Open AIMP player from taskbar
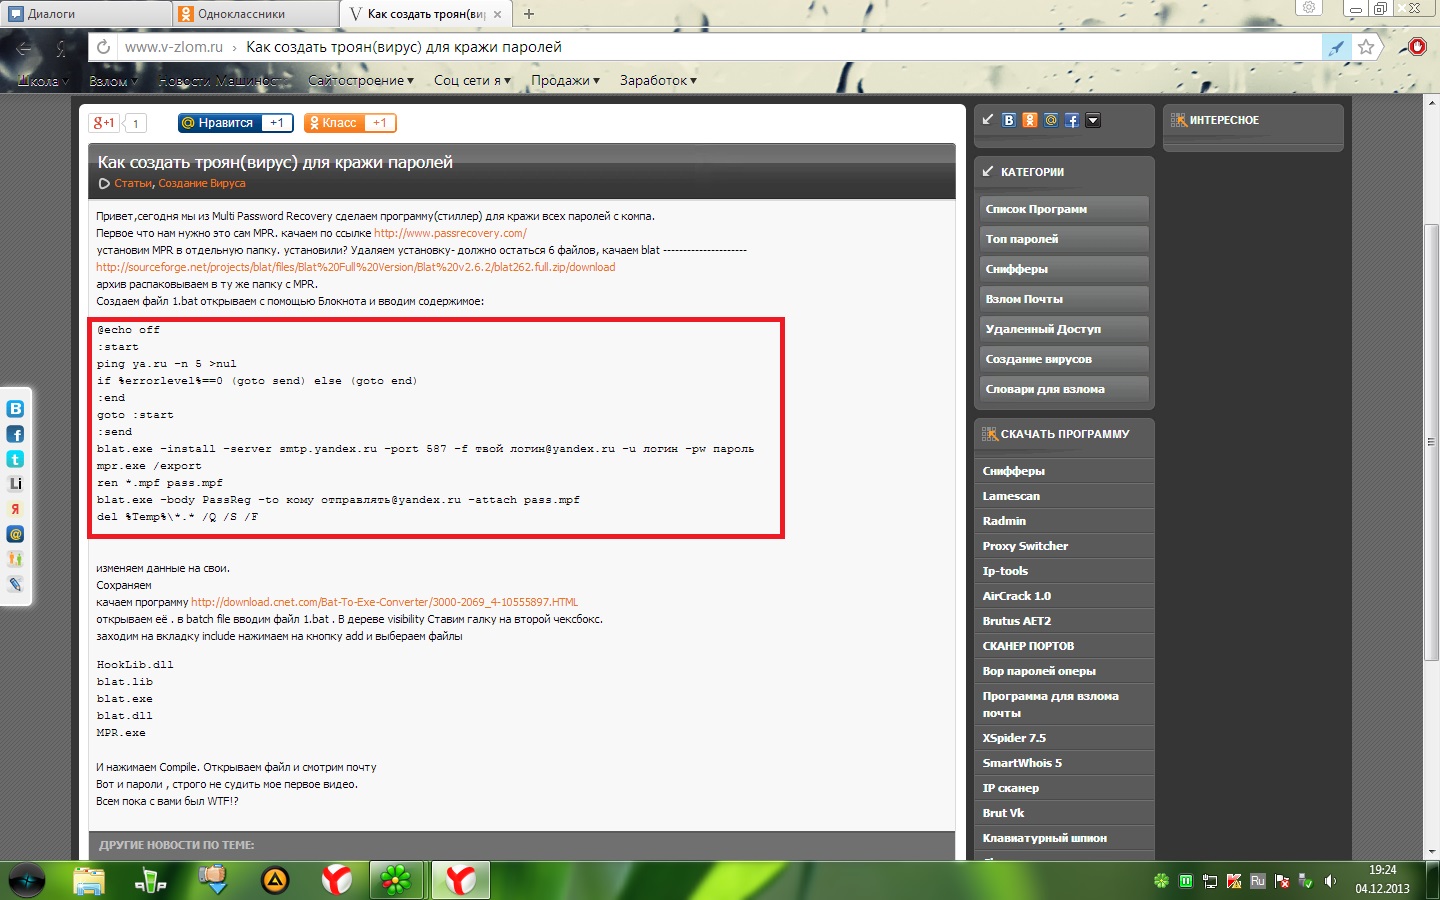The height and width of the screenshot is (900, 1440). coord(275,880)
